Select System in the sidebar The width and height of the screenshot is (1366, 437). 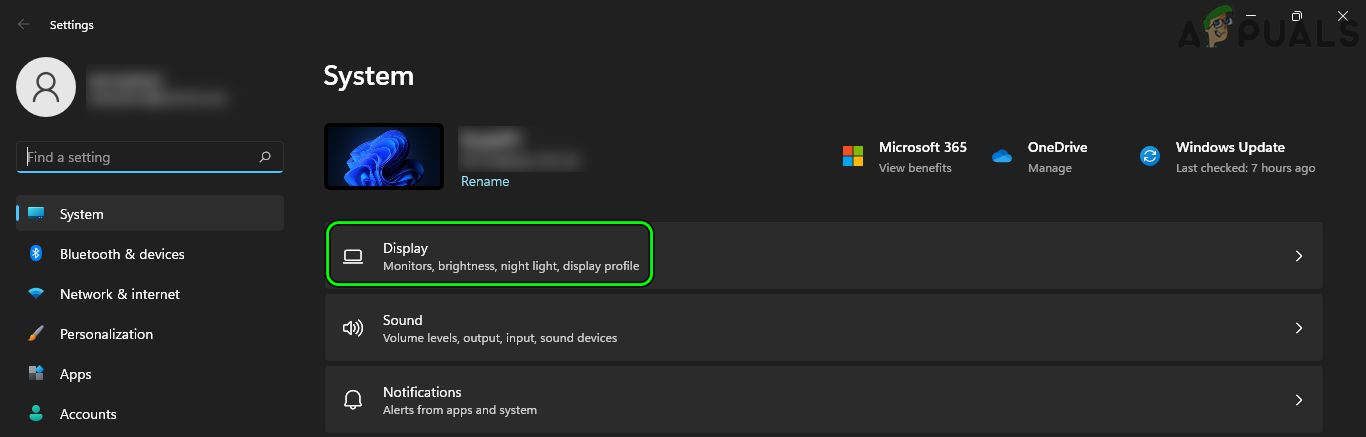pos(81,214)
